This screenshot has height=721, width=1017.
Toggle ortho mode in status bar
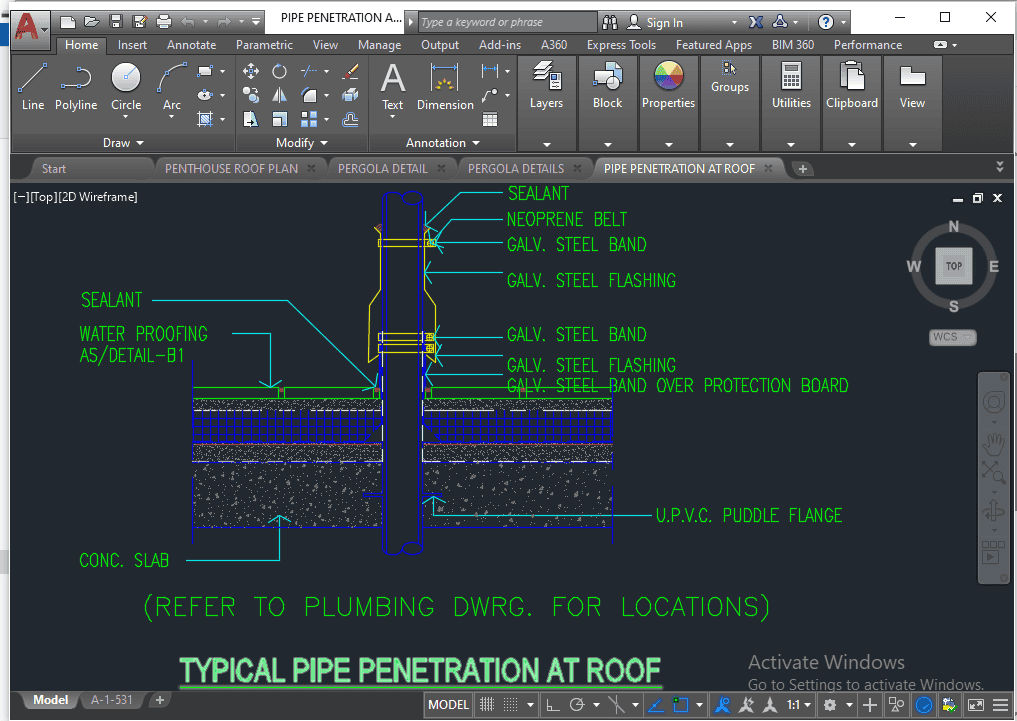(x=553, y=705)
